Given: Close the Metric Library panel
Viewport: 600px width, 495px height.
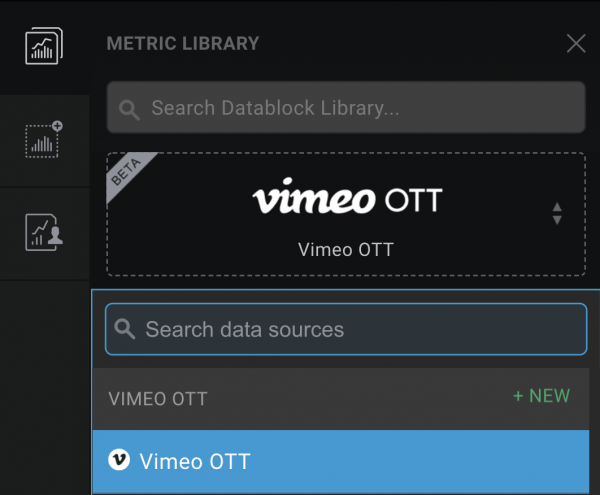Looking at the screenshot, I should click(576, 43).
